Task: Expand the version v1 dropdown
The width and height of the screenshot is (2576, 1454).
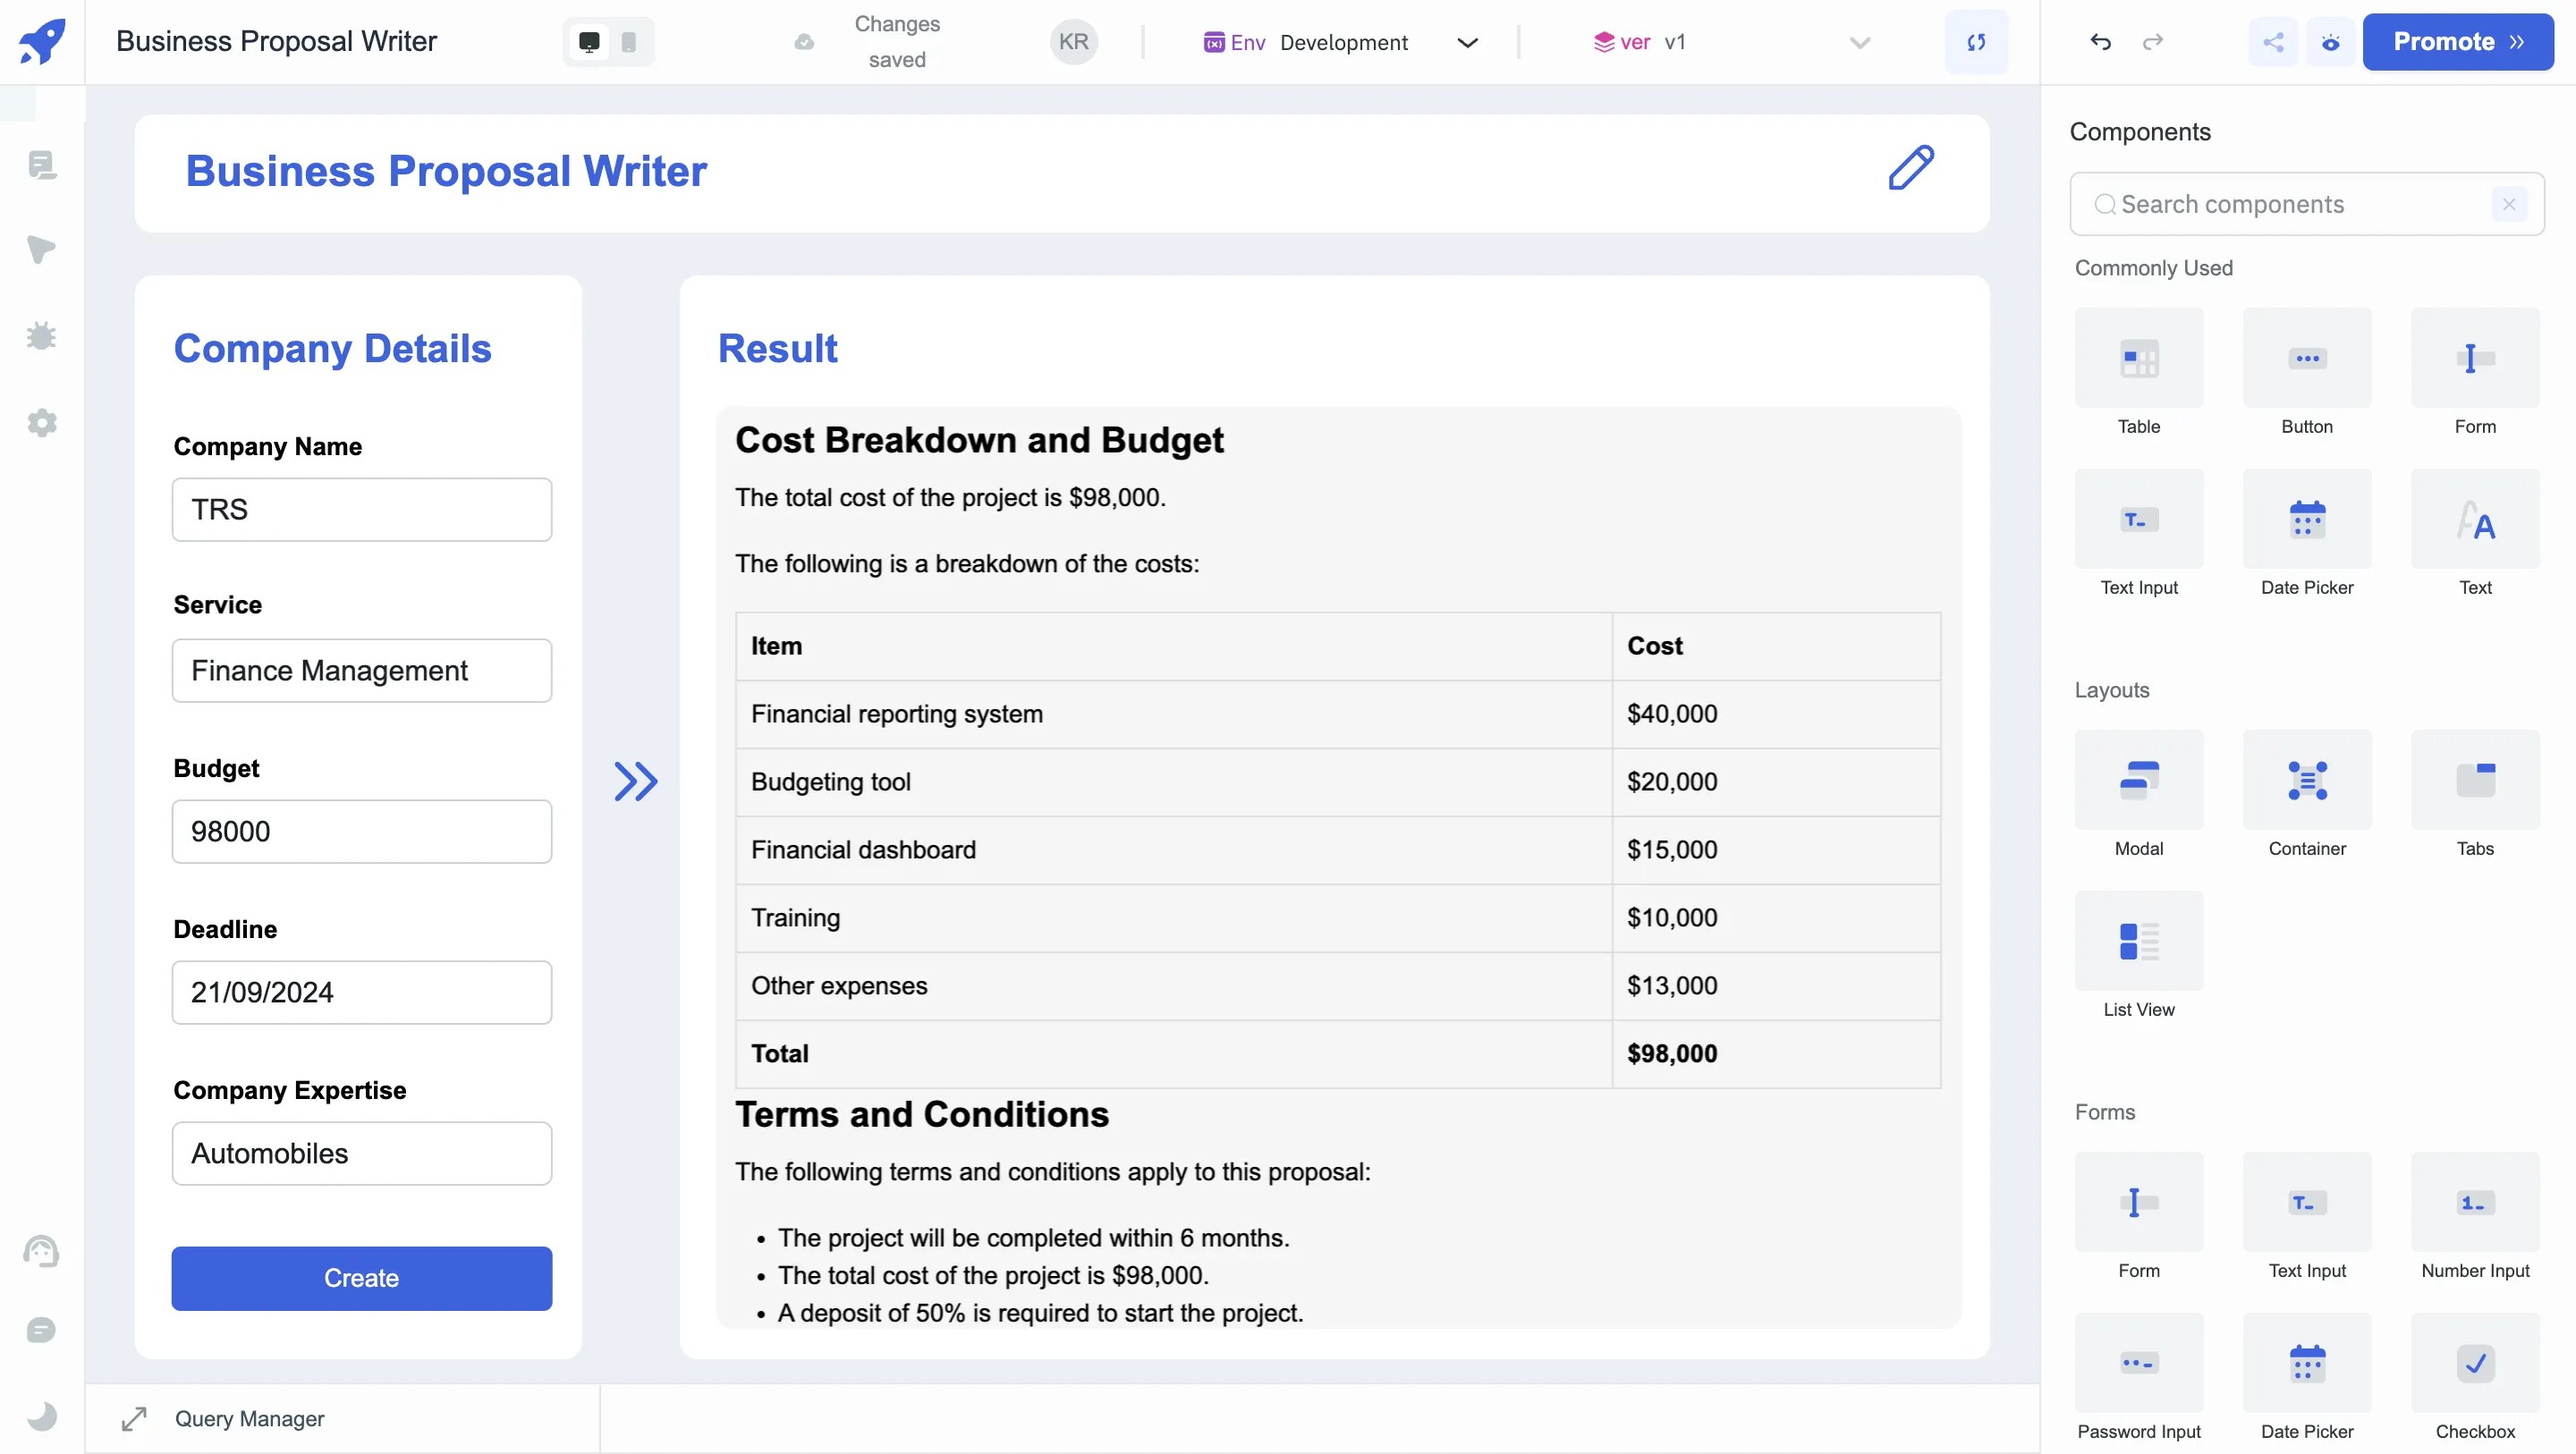Action: [x=1858, y=42]
